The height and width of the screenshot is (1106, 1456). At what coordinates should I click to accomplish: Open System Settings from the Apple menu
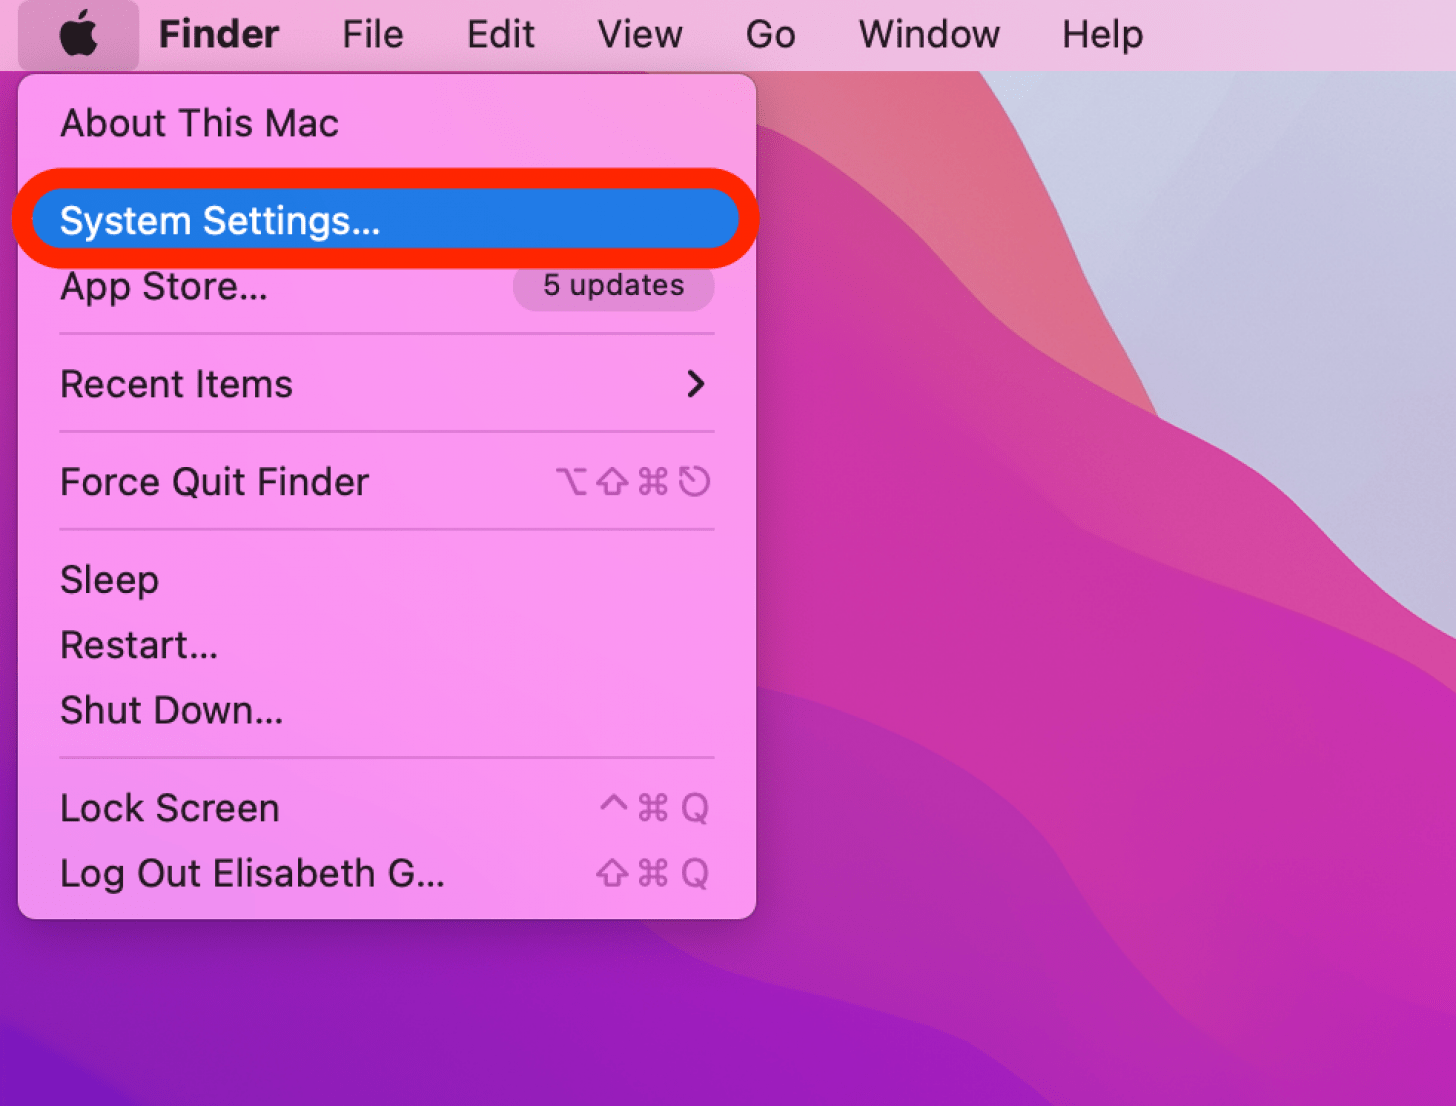click(x=220, y=220)
